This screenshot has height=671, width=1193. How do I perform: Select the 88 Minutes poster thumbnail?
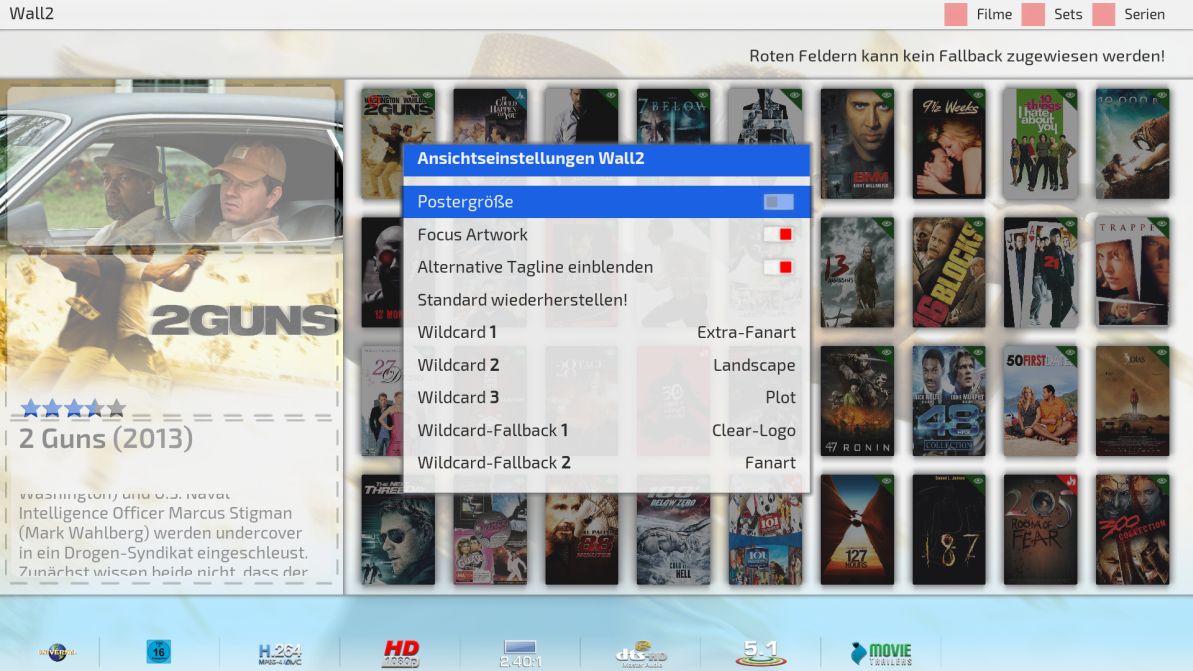pos(581,539)
